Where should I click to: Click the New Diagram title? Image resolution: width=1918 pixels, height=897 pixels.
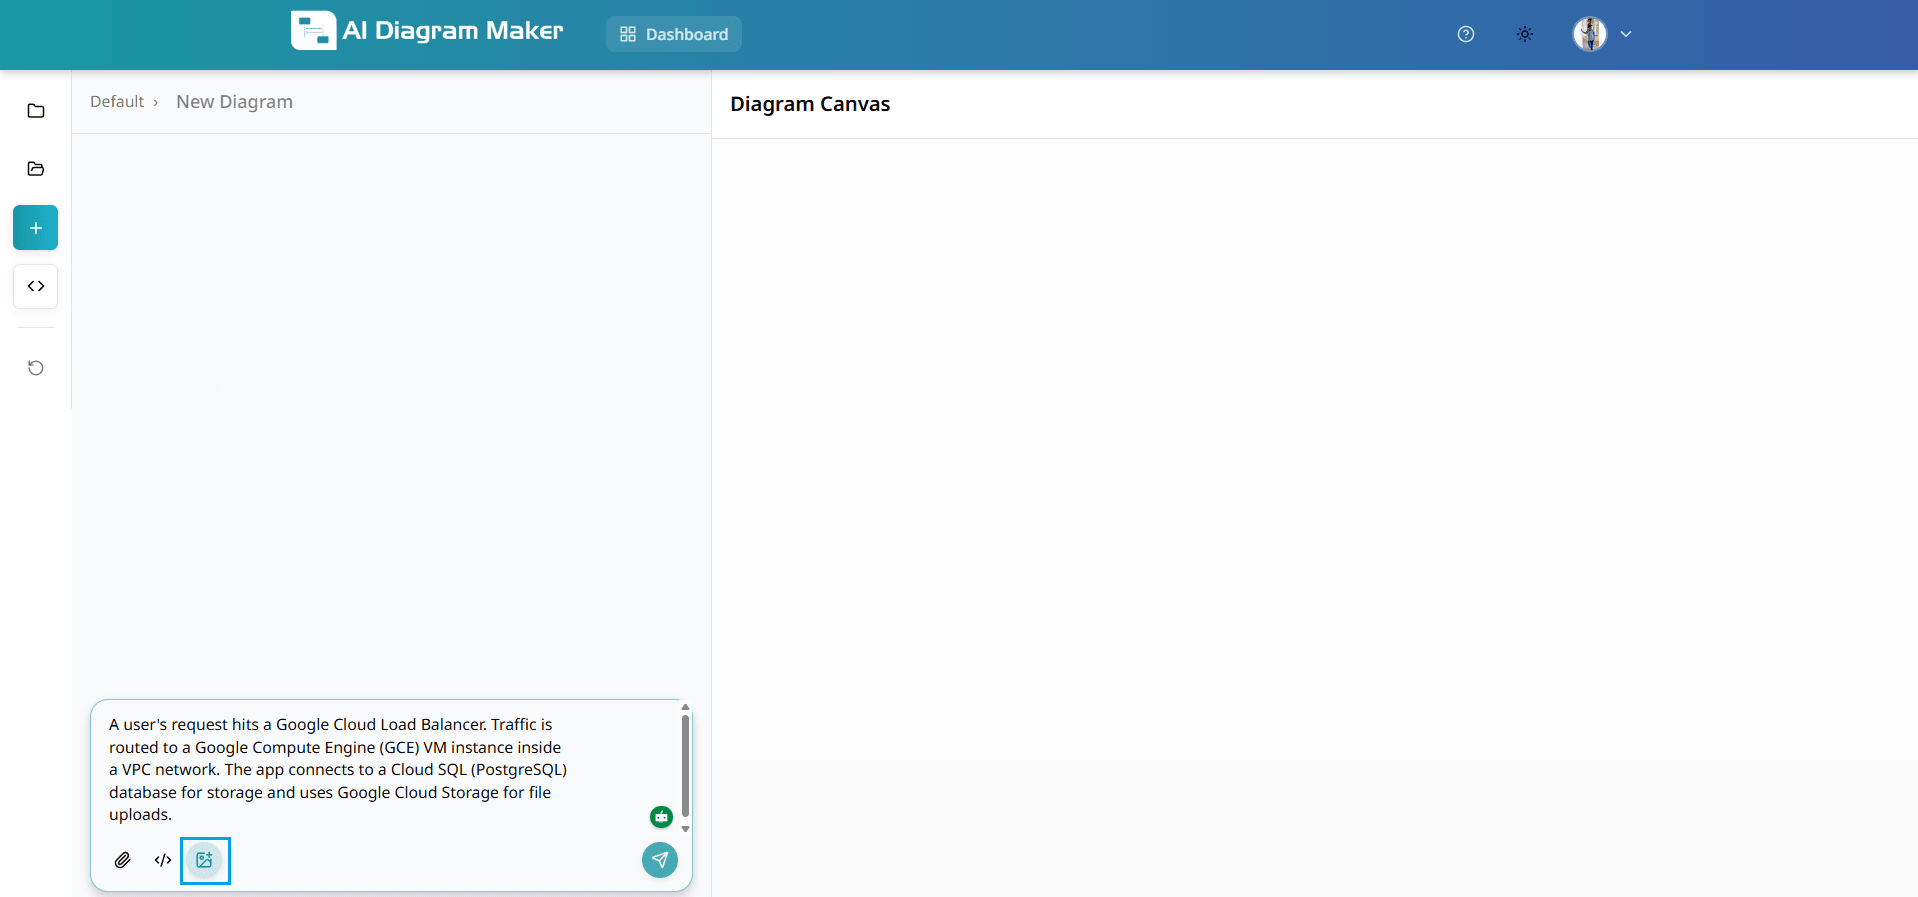[x=235, y=102]
